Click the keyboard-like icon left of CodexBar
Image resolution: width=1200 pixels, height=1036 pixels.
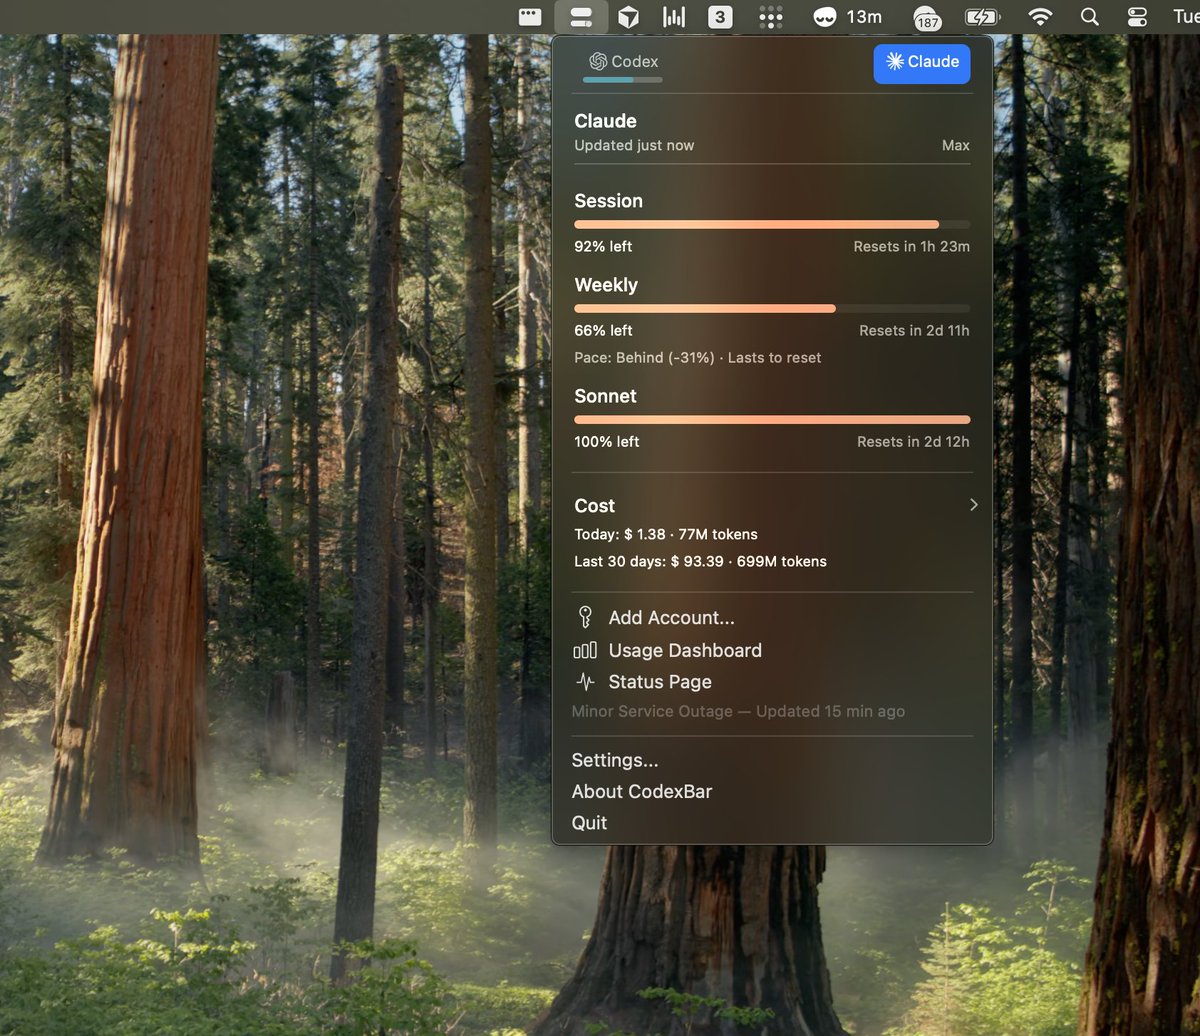[530, 17]
